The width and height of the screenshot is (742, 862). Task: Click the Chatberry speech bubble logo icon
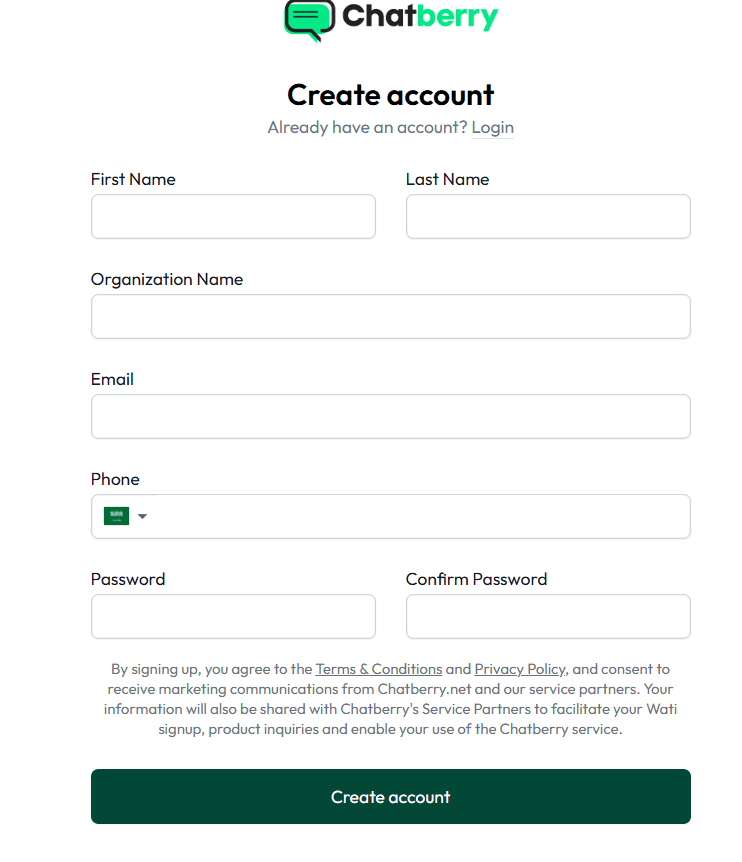pyautogui.click(x=309, y=18)
